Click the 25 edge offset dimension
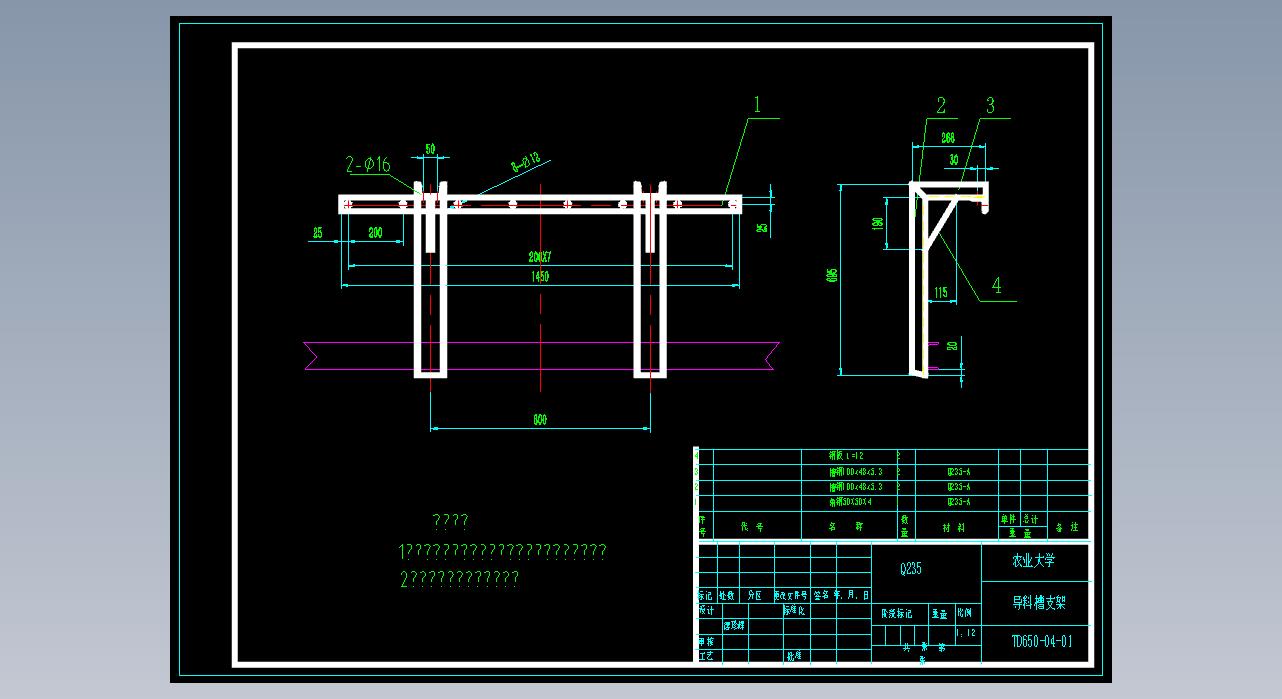This screenshot has width=1282, height=699. click(318, 232)
